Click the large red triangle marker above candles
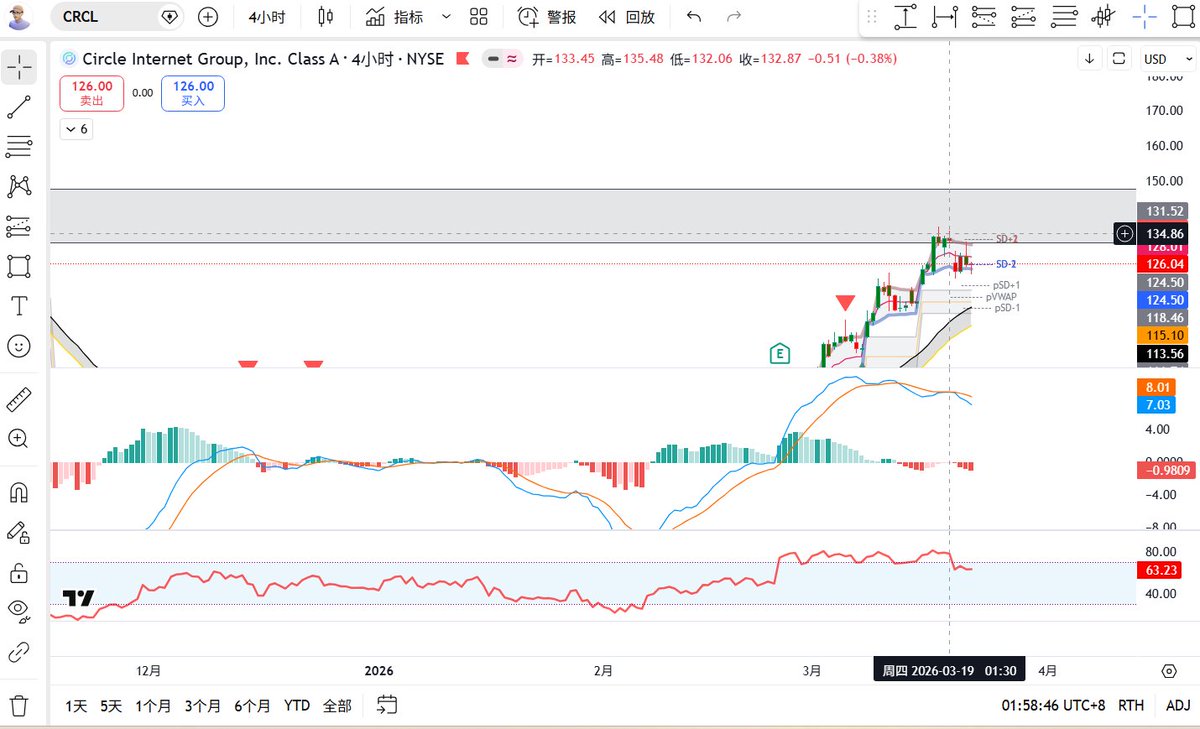The image size is (1200, 729). (845, 302)
